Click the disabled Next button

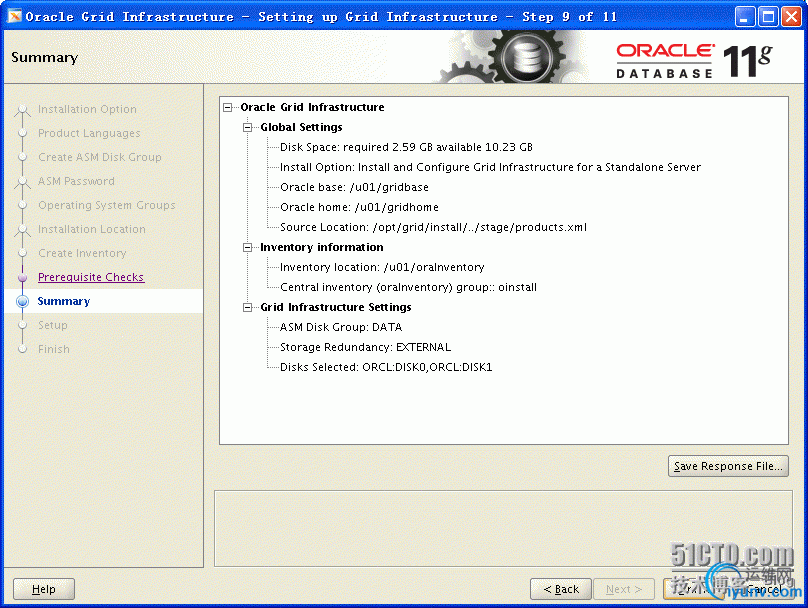624,589
